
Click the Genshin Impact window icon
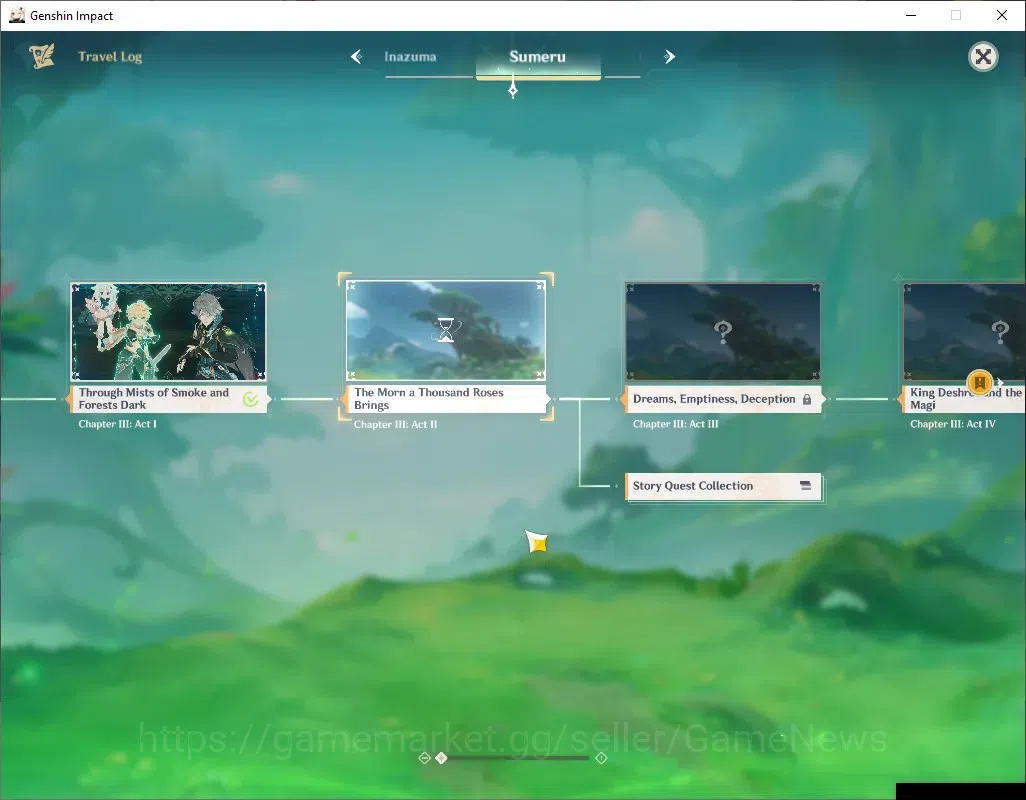coord(16,15)
